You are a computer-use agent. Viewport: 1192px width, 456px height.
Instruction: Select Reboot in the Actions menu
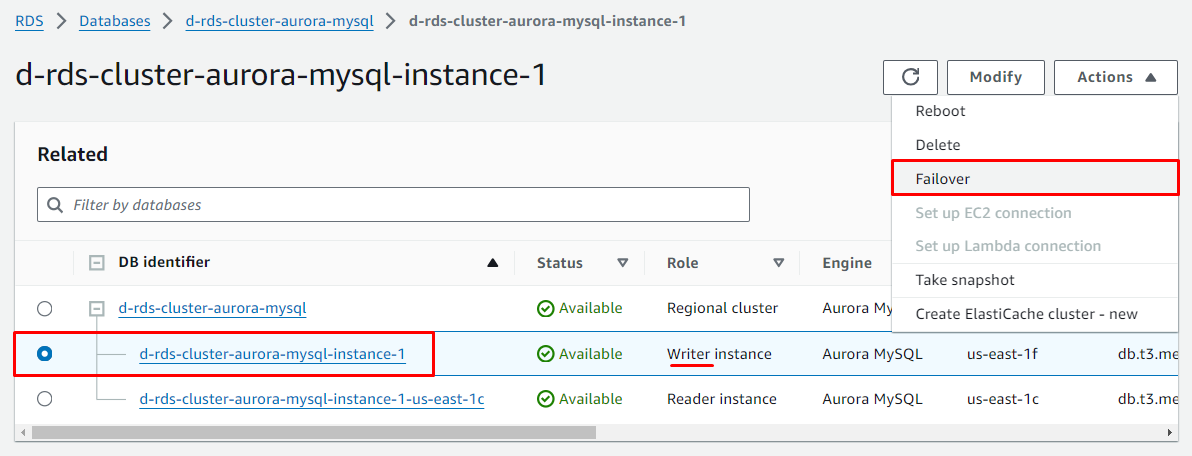940,111
